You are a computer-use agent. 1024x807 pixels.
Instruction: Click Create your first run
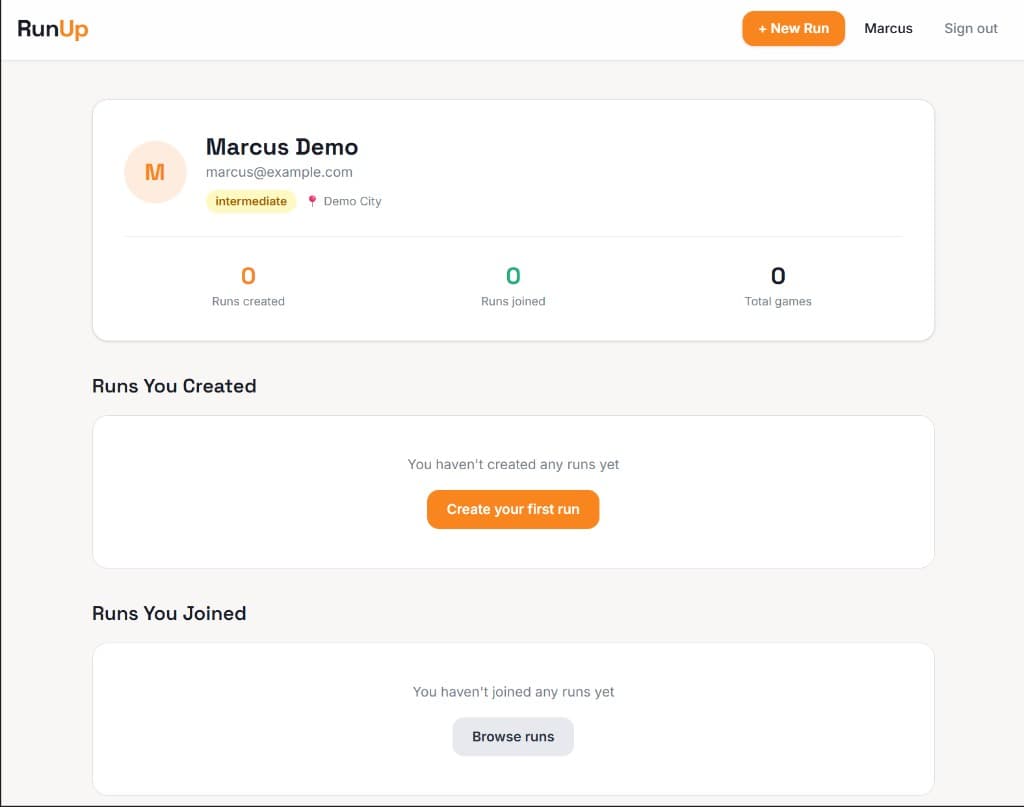[512, 509]
